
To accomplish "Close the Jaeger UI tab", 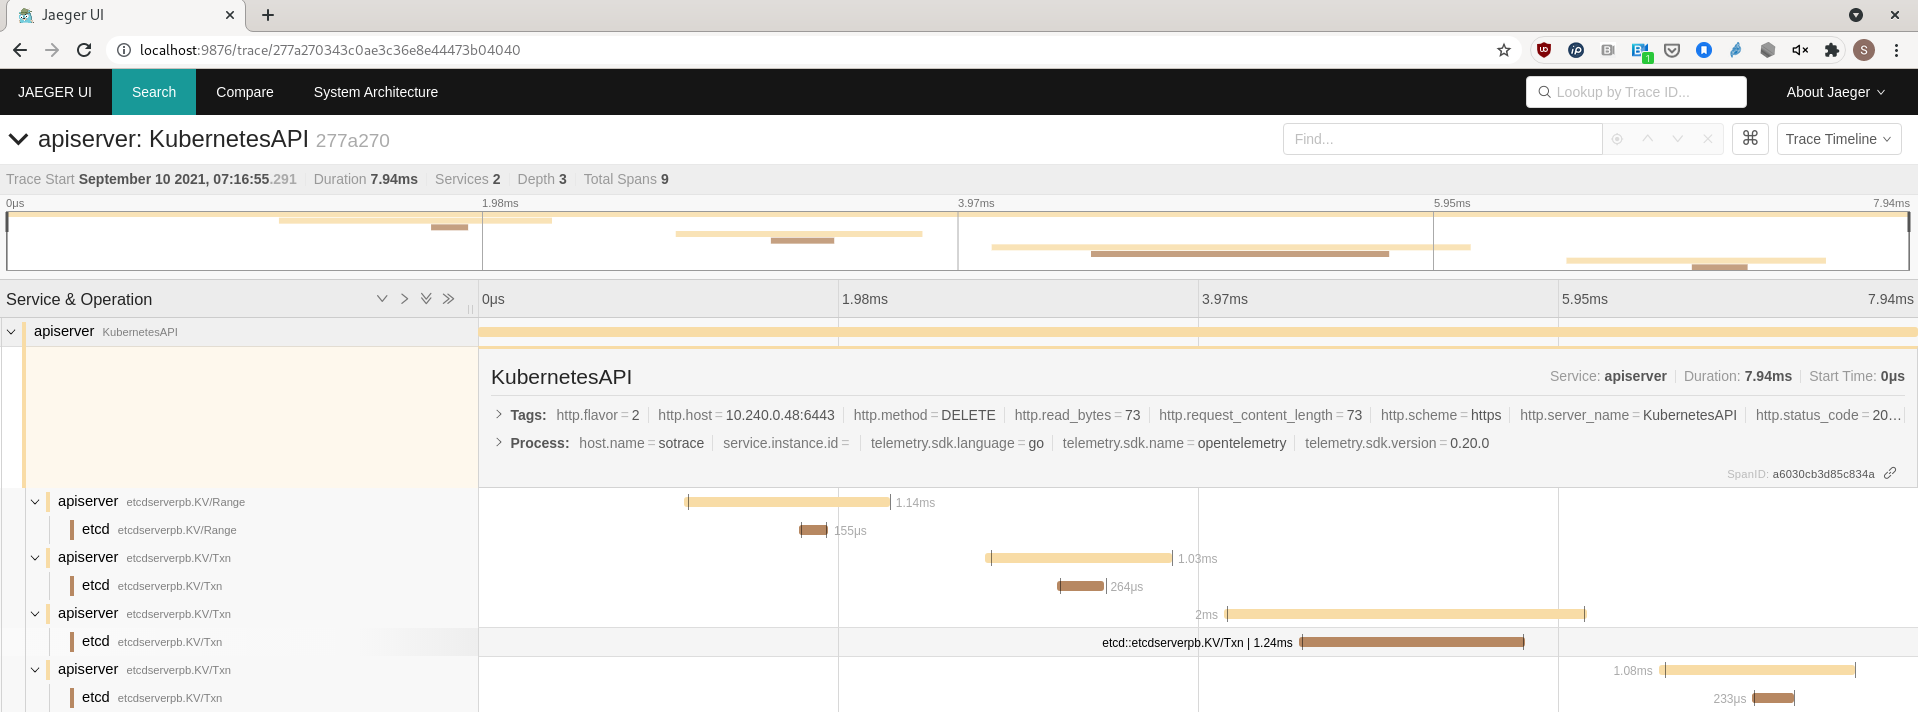I will pyautogui.click(x=229, y=15).
